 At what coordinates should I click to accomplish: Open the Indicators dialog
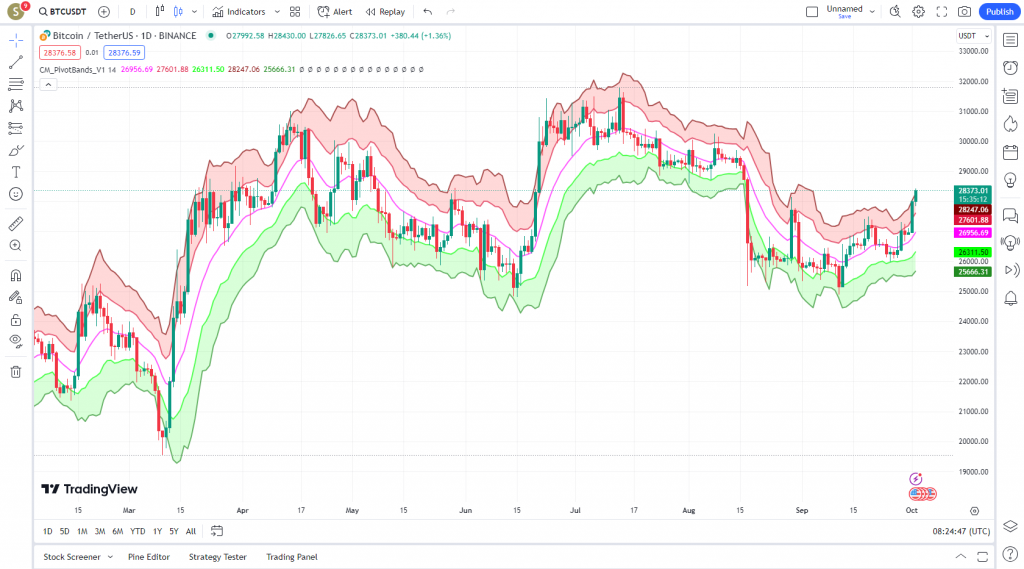[239, 12]
